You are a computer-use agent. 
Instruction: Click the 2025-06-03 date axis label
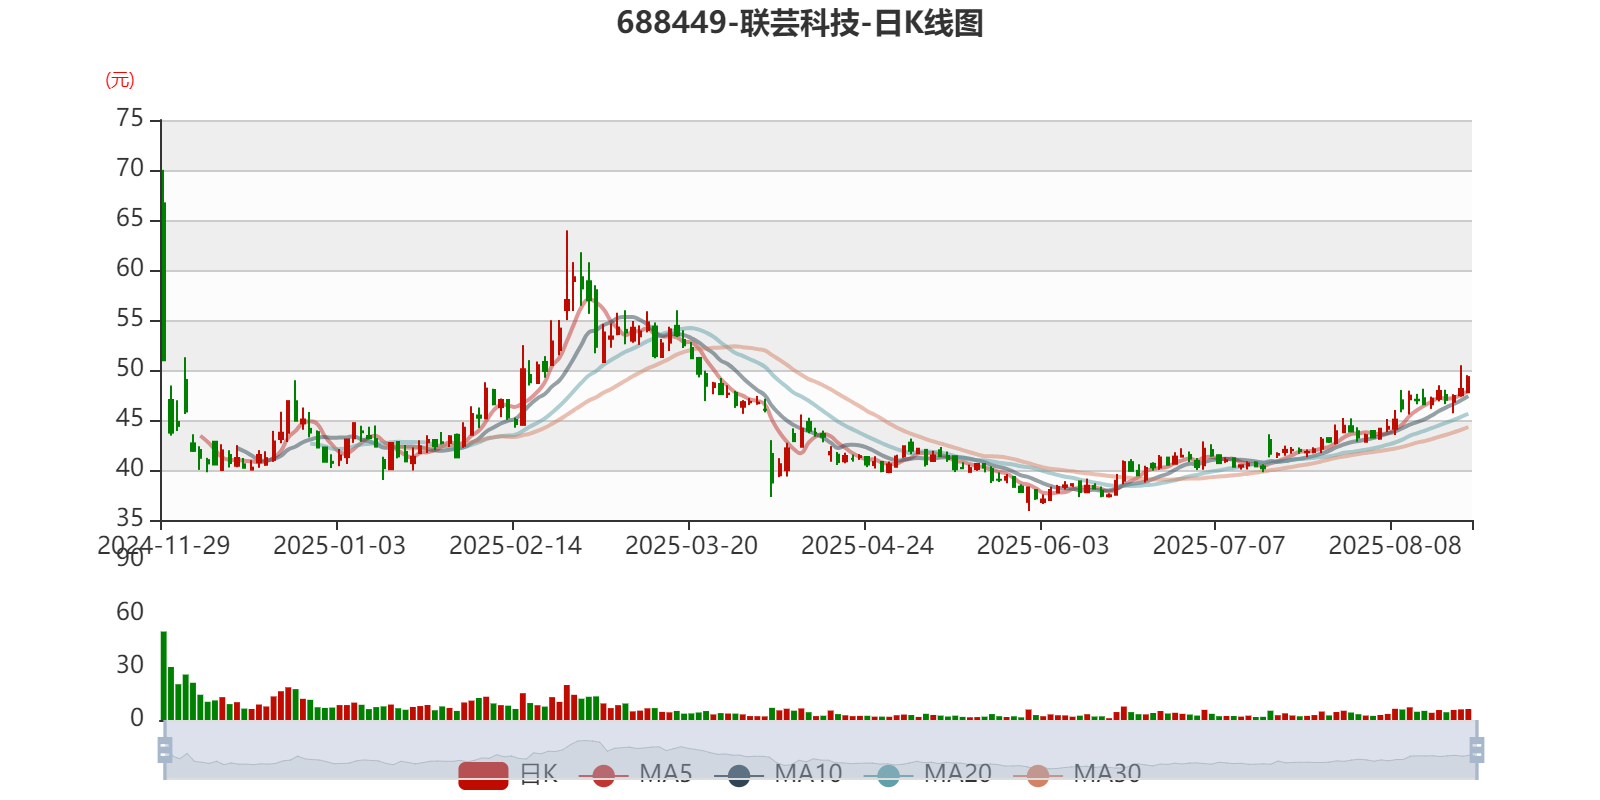(x=1043, y=546)
